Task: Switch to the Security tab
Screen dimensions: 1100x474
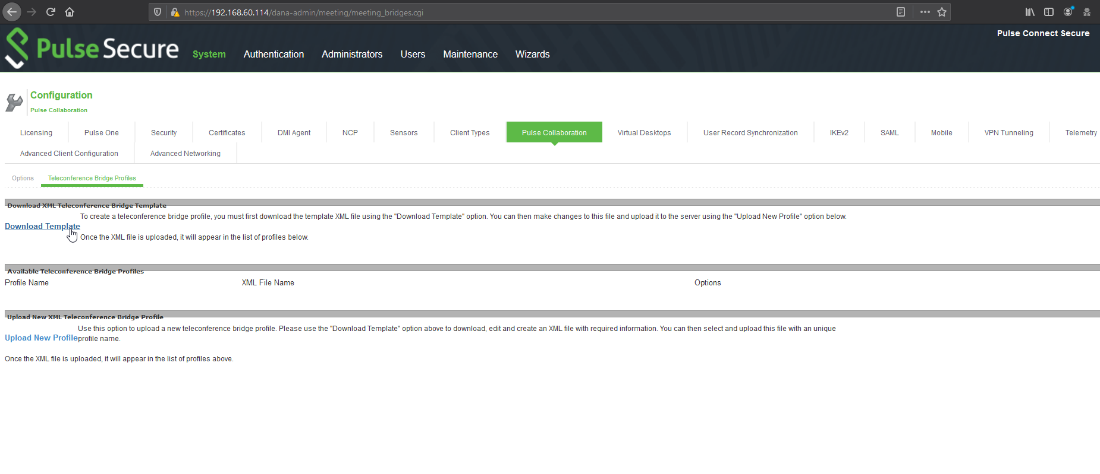Action: tap(163, 133)
